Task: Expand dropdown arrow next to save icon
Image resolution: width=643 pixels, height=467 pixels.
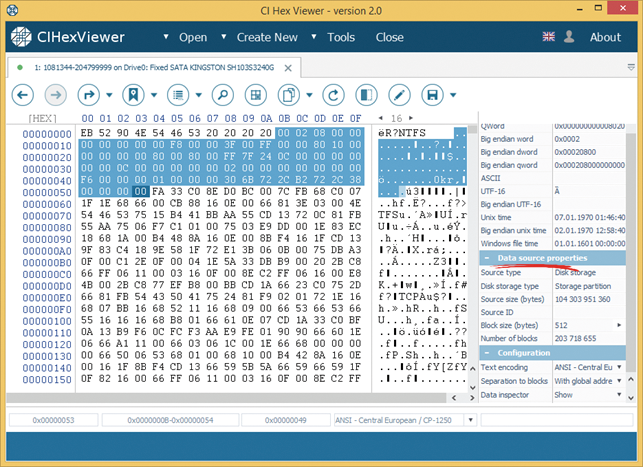Action: coord(453,95)
